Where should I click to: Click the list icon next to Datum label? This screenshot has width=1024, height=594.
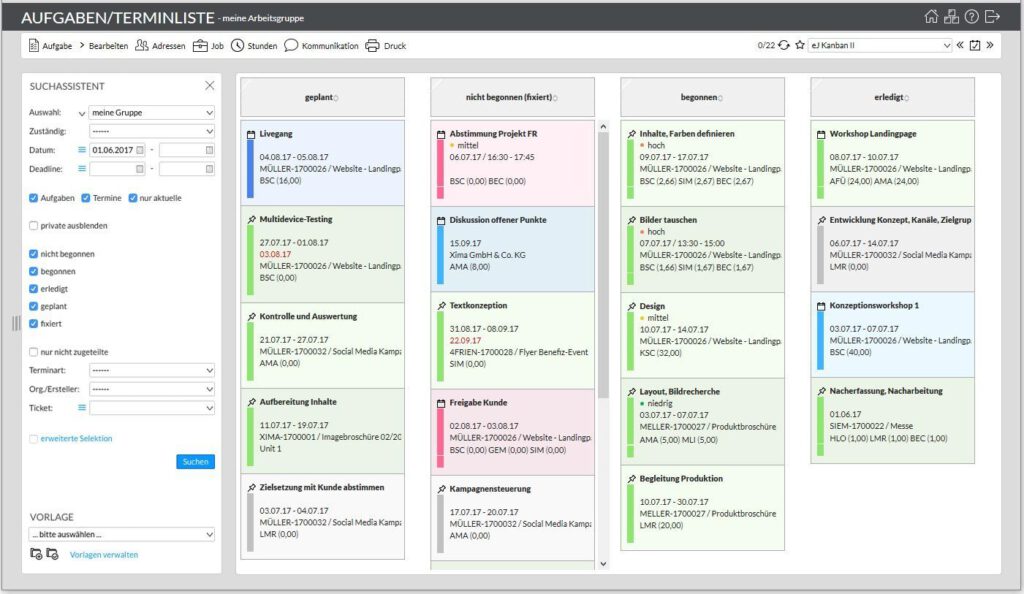[82, 150]
